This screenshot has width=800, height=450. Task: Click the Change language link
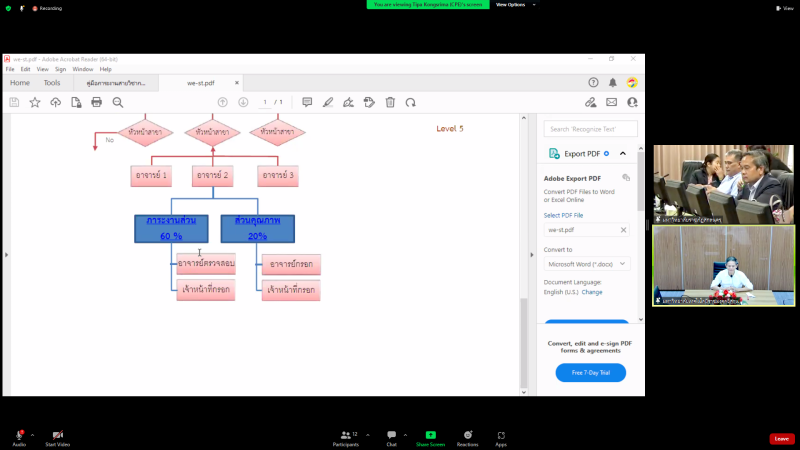(593, 292)
